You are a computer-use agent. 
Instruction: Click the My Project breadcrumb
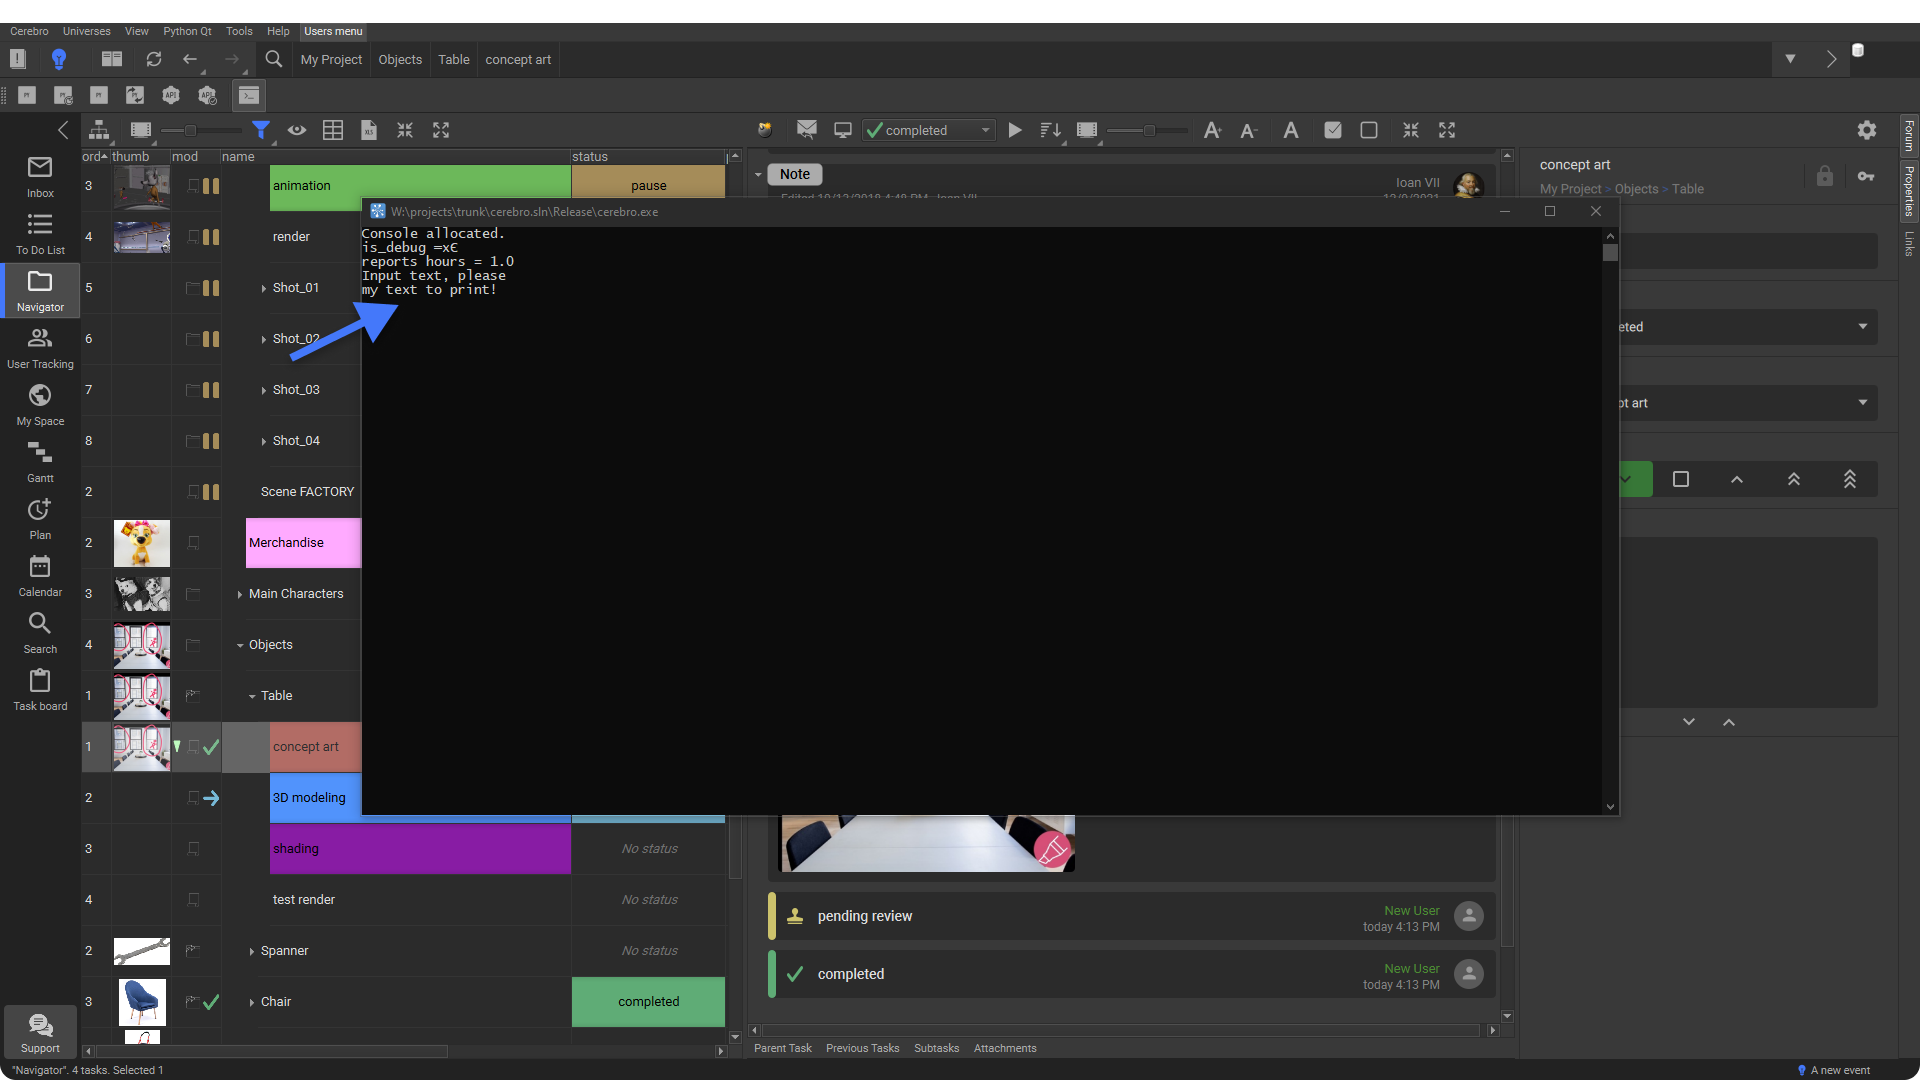click(331, 59)
